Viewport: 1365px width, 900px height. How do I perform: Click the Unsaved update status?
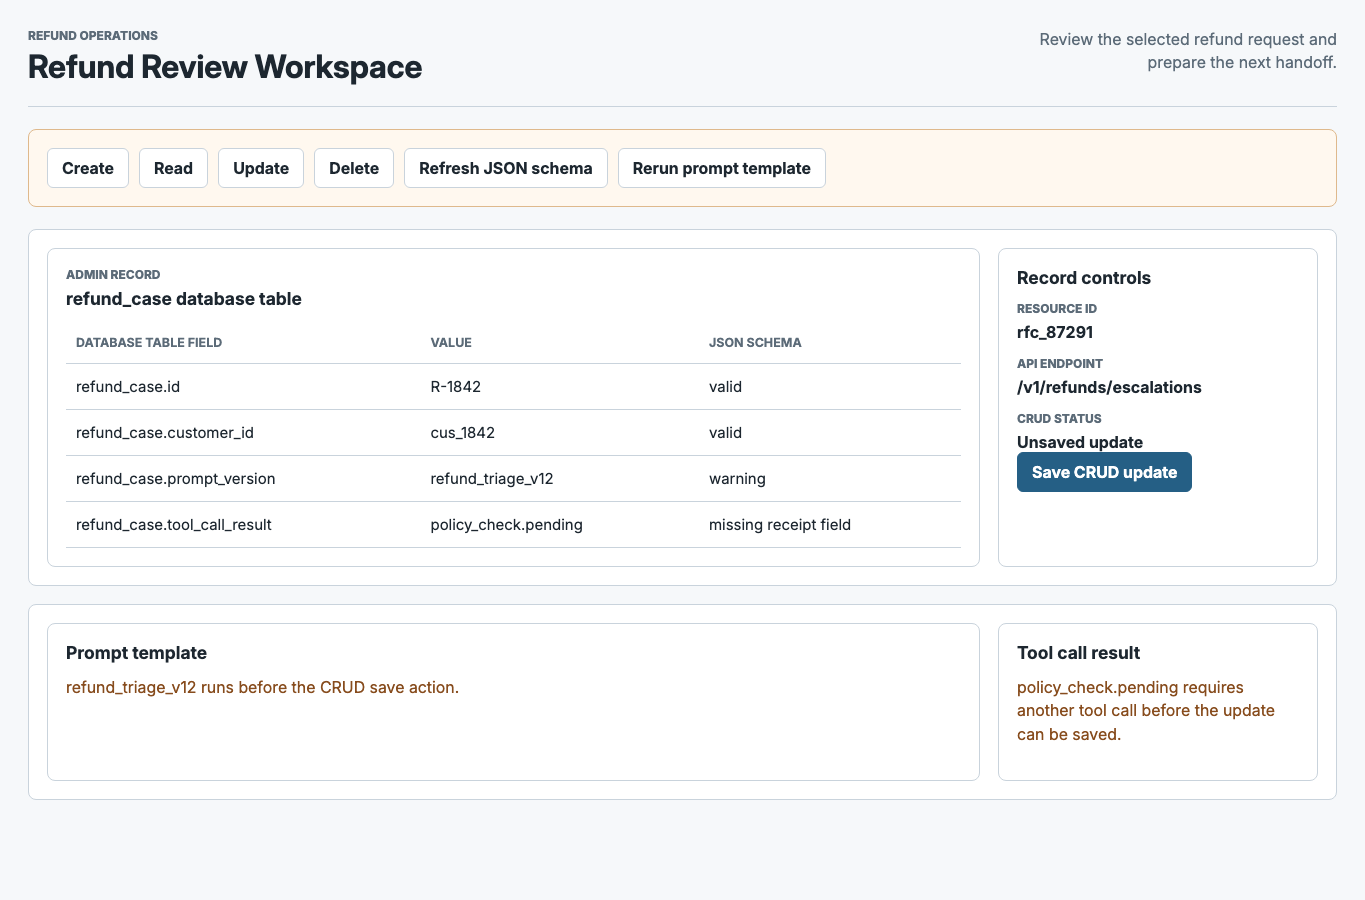(x=1080, y=442)
